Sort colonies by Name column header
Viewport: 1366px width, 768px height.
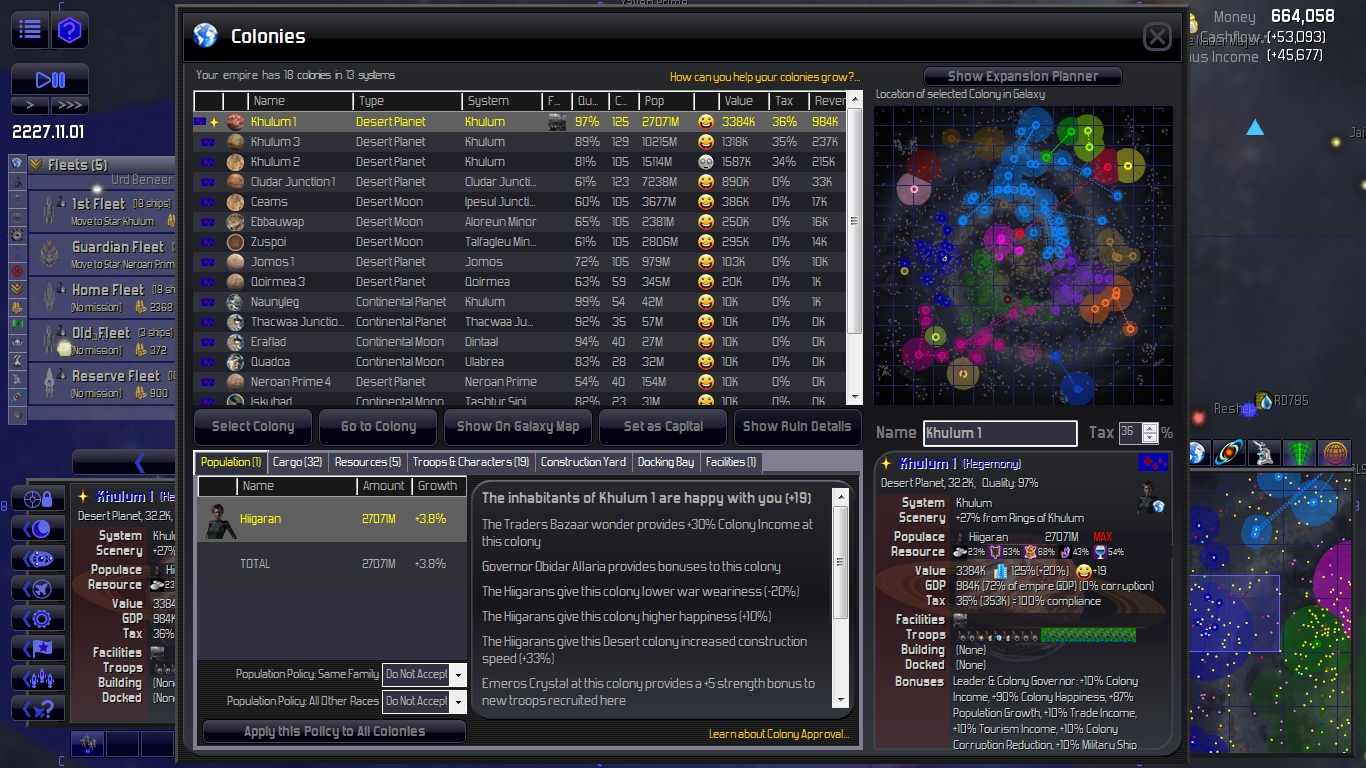pos(300,101)
